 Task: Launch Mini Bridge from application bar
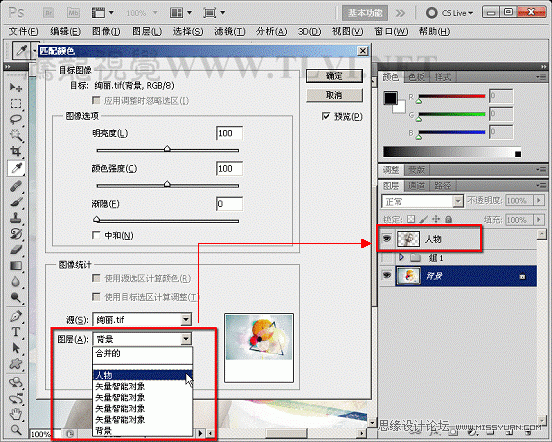[x=73, y=13]
